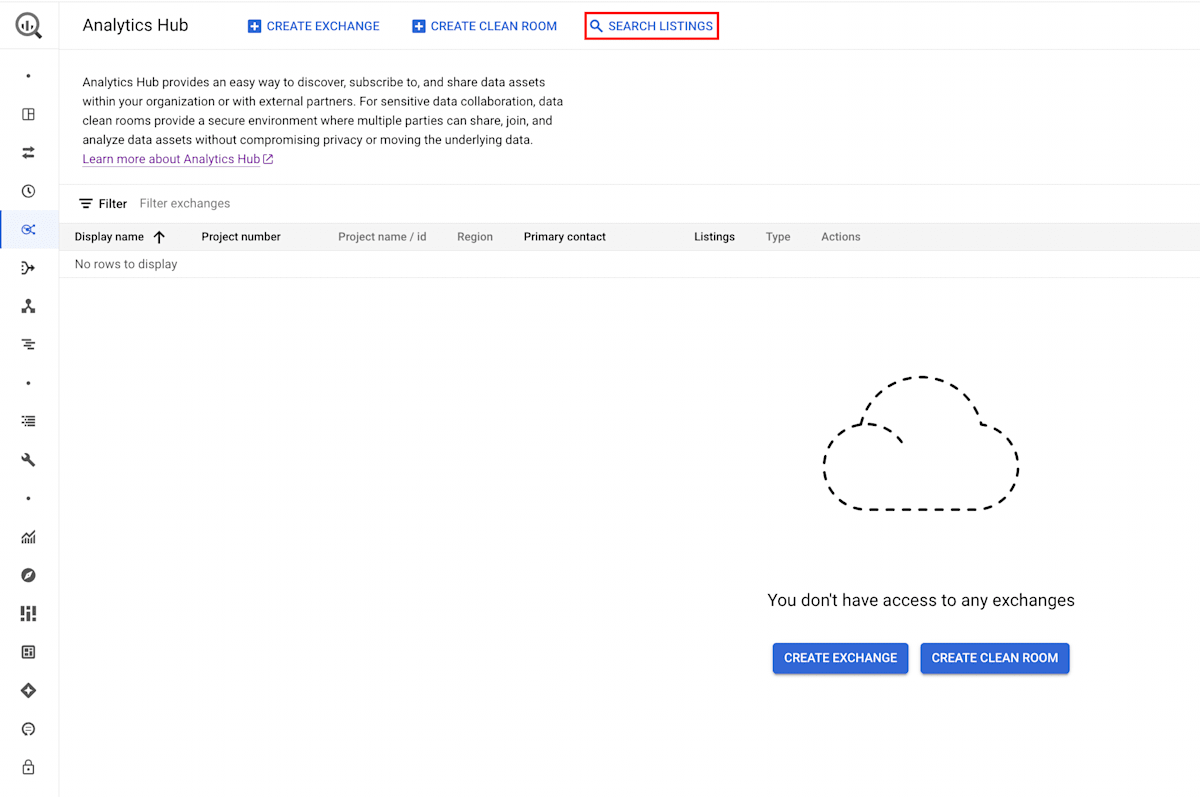Viewport: 1200px width, 797px height.
Task: Click the blue Create Clean Room button
Action: tap(995, 658)
